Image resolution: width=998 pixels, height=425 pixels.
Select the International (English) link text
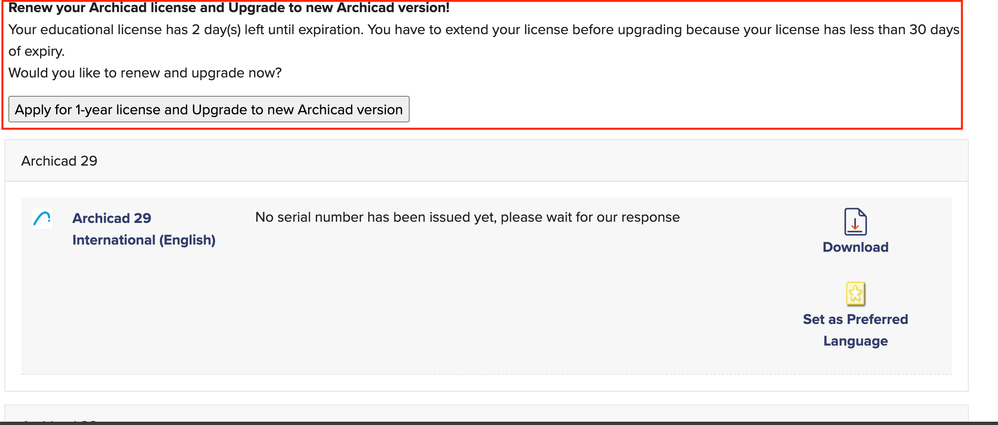[144, 240]
